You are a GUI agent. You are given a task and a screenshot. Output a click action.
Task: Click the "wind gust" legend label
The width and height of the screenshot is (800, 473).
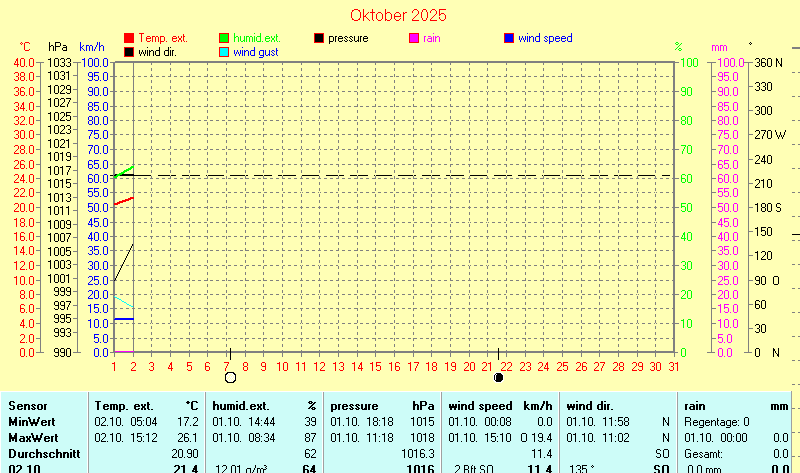point(256,52)
